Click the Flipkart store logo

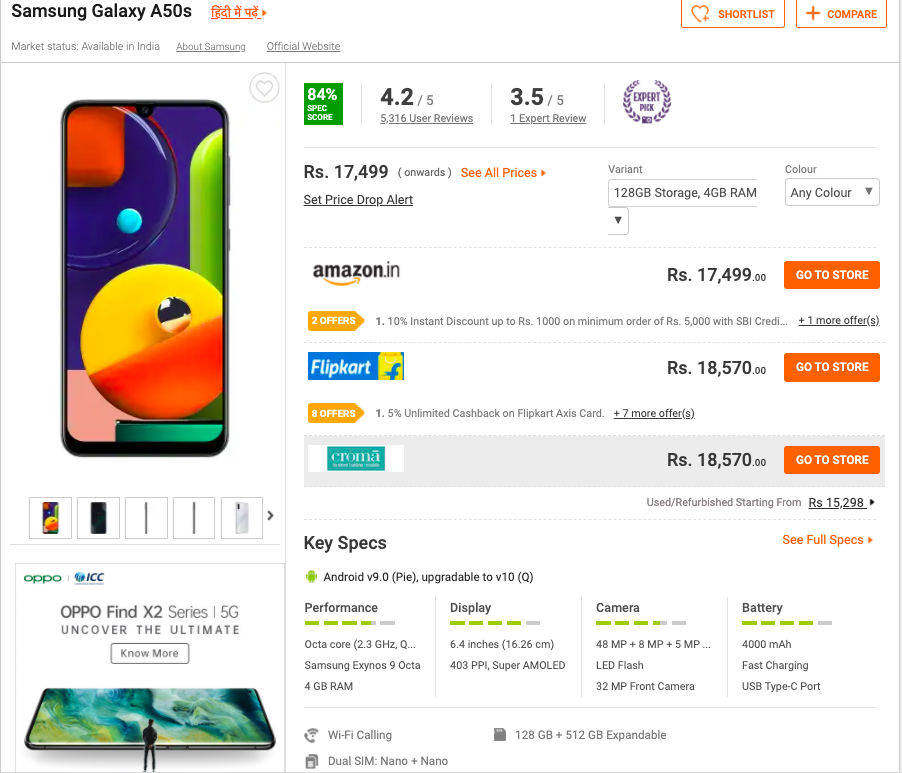[x=356, y=367]
